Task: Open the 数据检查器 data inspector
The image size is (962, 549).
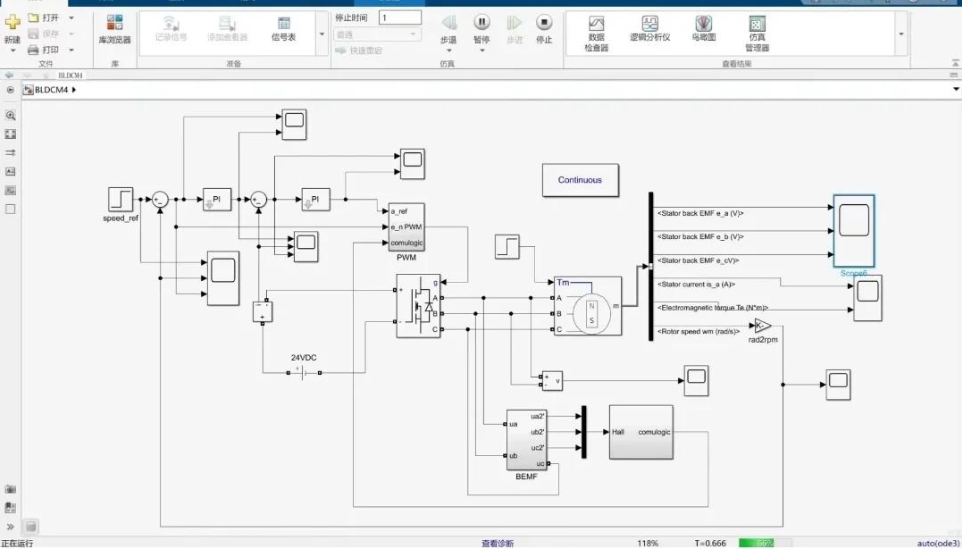Action: click(596, 33)
